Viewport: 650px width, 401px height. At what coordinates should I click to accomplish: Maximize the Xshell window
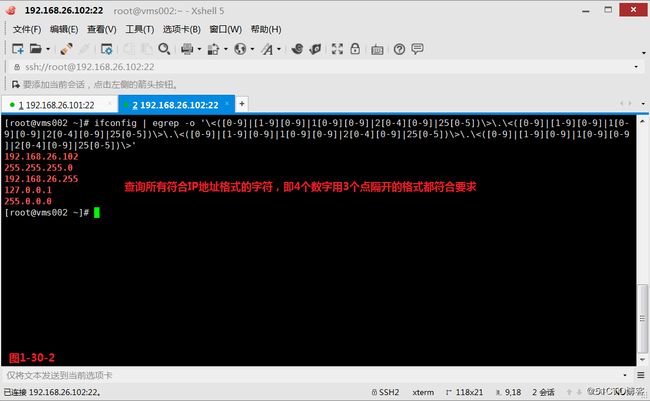(608, 10)
